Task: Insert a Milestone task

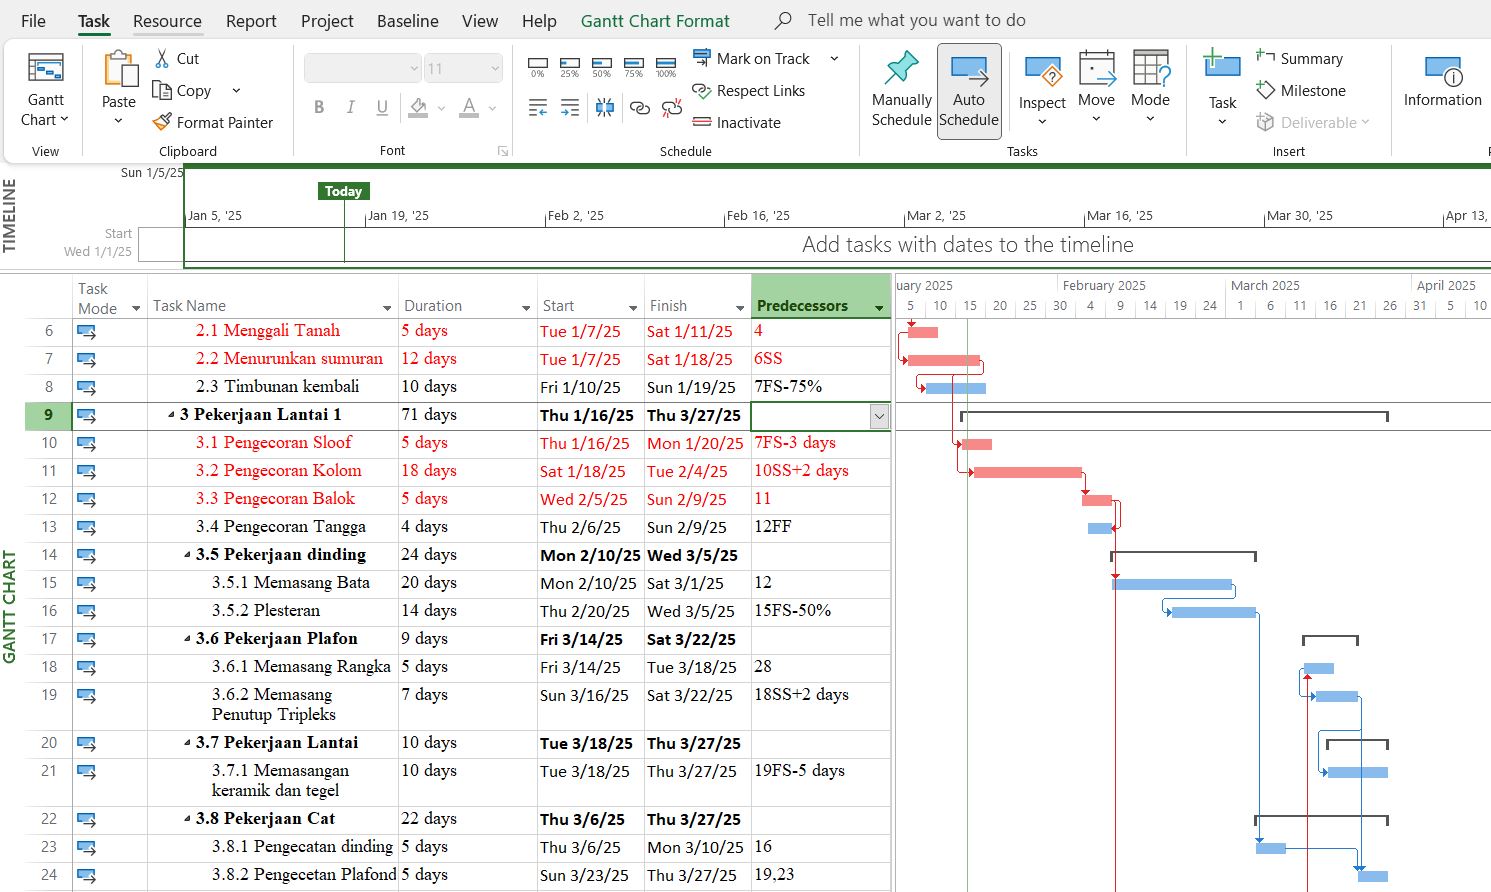Action: (1301, 90)
